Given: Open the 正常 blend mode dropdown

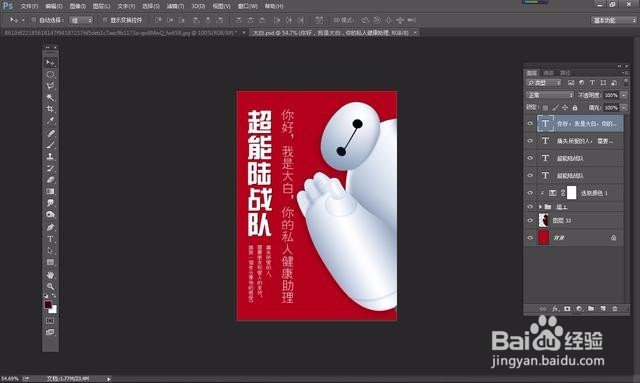Looking at the screenshot, I should pyautogui.click(x=550, y=95).
